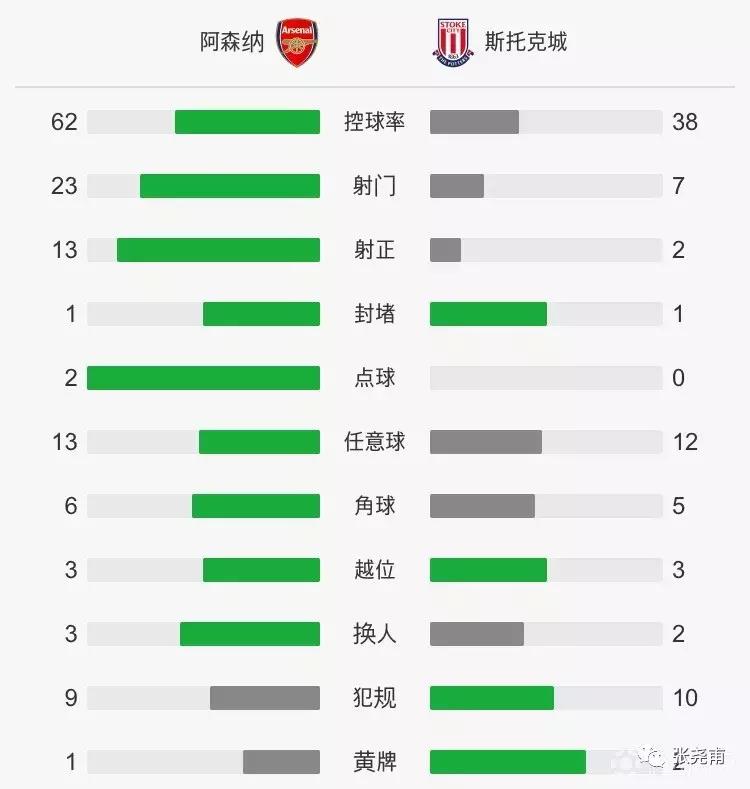Click the Arsenal club crest

[297, 43]
